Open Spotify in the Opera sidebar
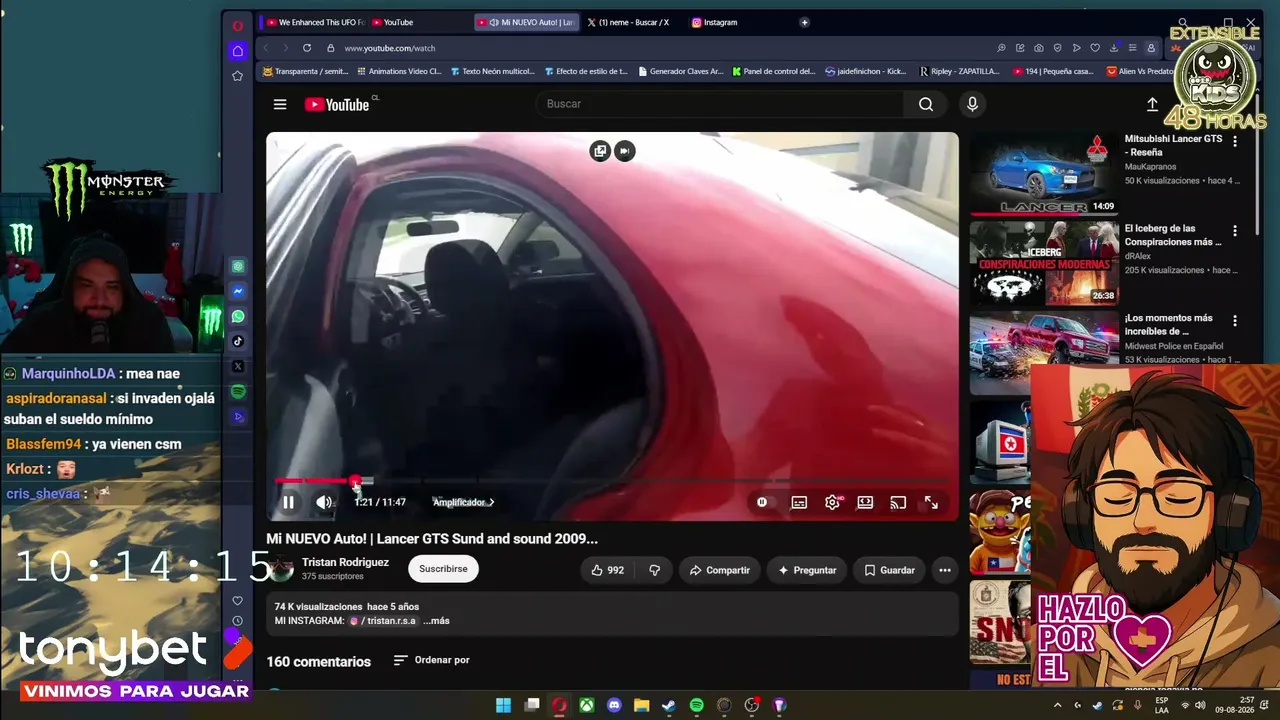 [x=238, y=392]
